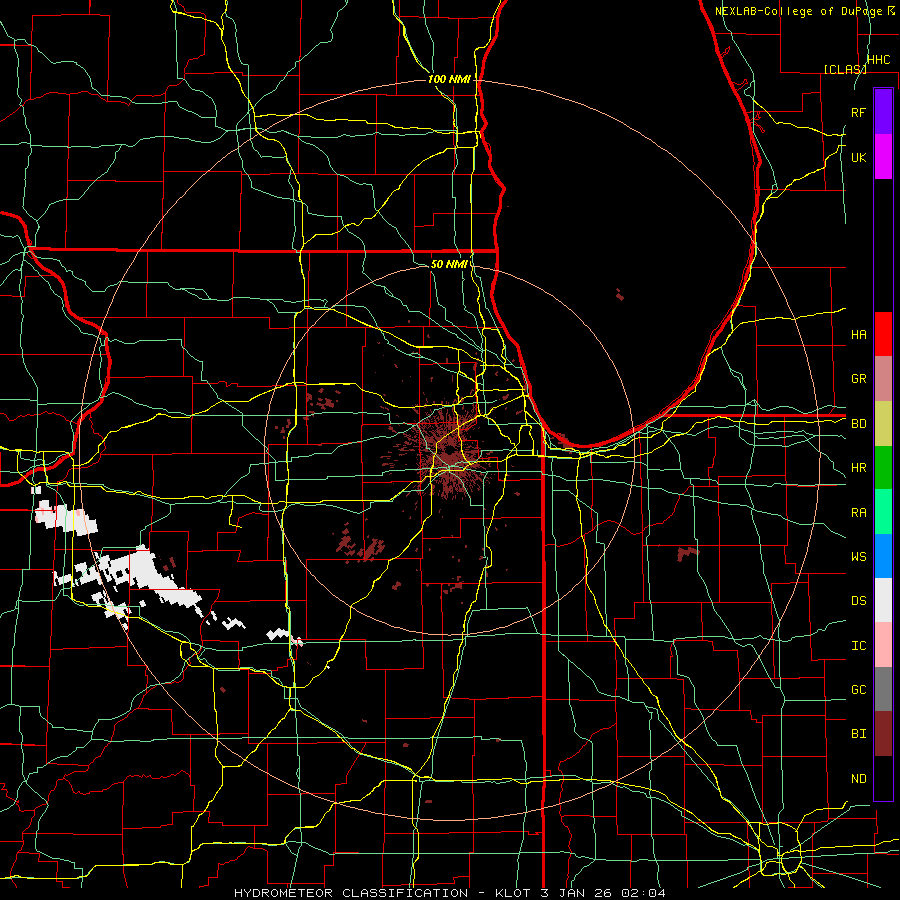Click the HHC product label
Viewport: 900px width, 900px height.
click(x=879, y=60)
